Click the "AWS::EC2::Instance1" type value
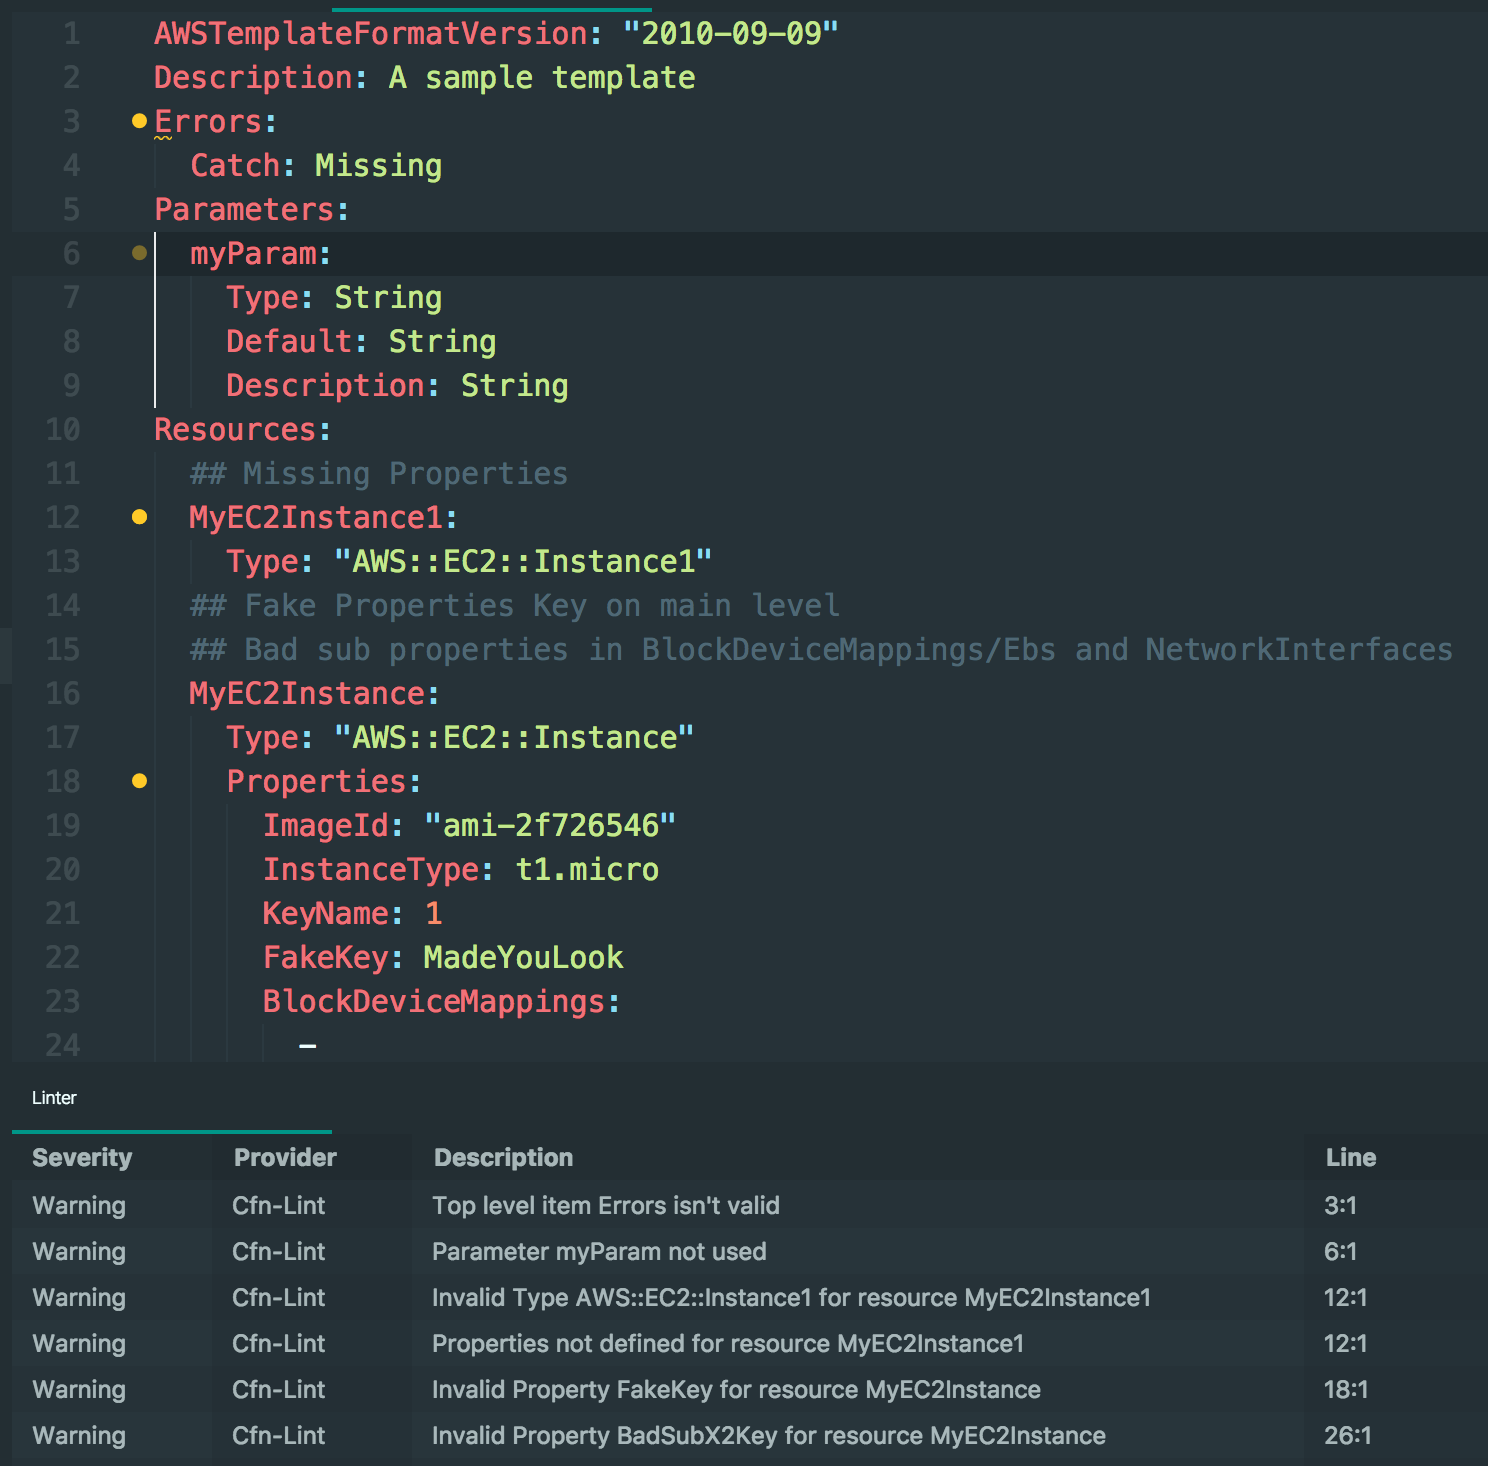Viewport: 1488px width, 1466px height. [523, 561]
